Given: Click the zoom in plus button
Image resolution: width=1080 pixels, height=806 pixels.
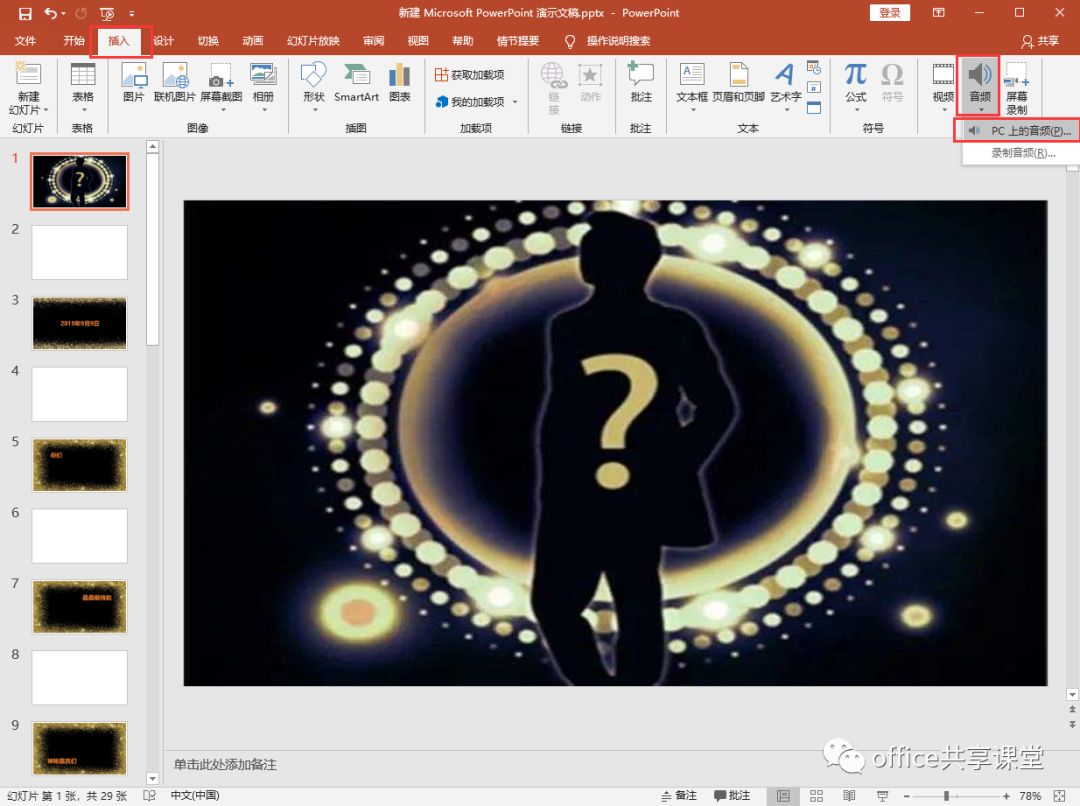Looking at the screenshot, I should [1006, 796].
